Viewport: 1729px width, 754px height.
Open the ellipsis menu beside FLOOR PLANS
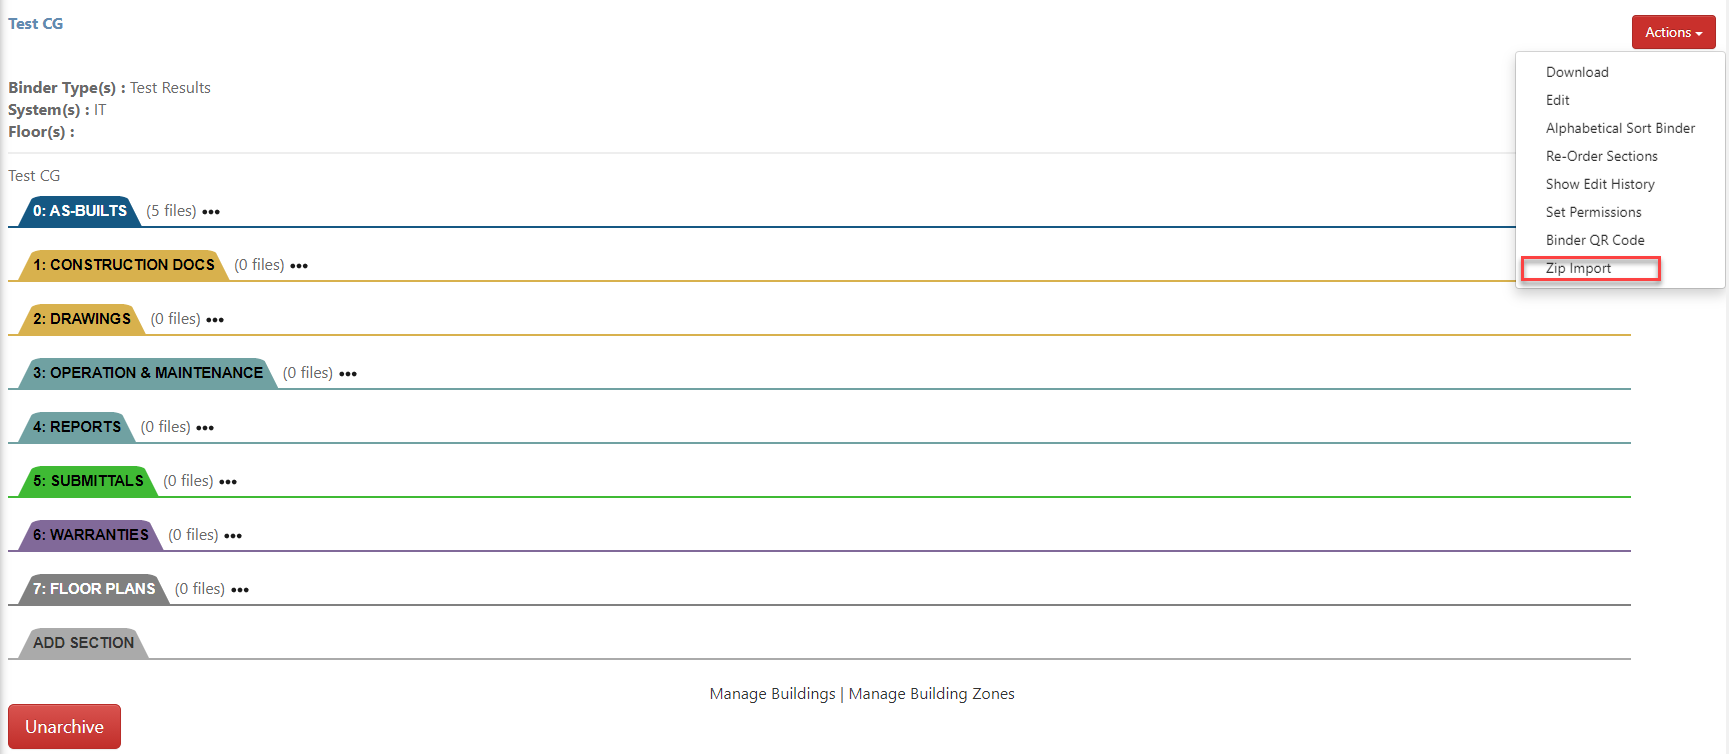(240, 590)
